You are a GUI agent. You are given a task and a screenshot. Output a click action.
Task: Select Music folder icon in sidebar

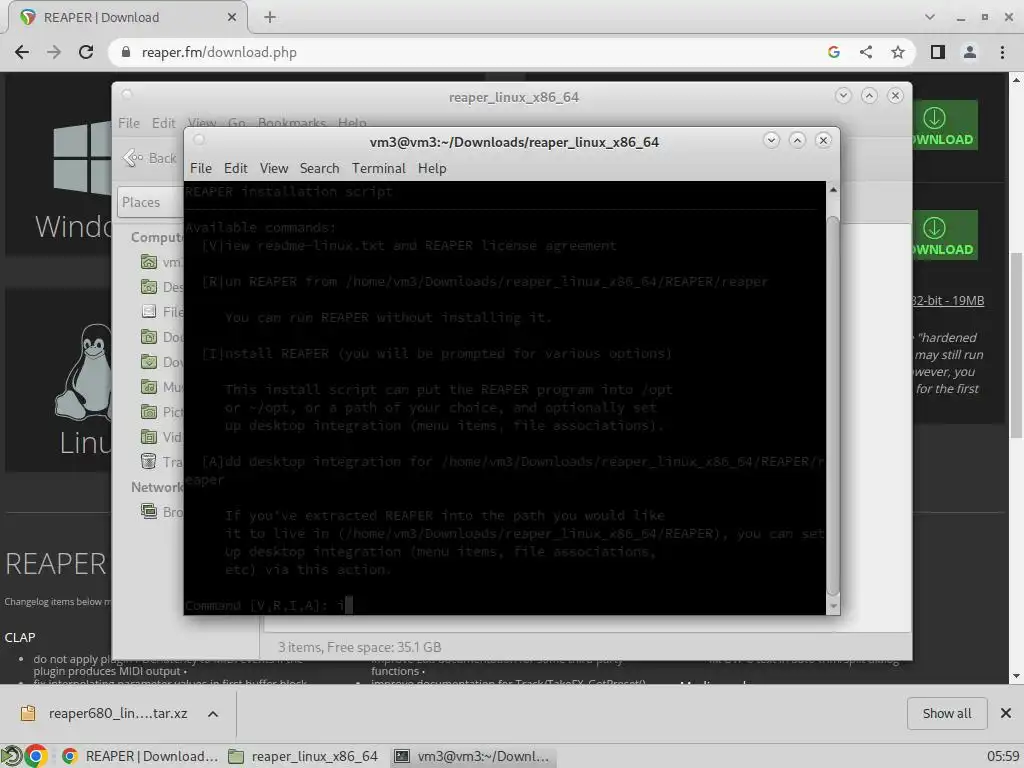click(149, 387)
